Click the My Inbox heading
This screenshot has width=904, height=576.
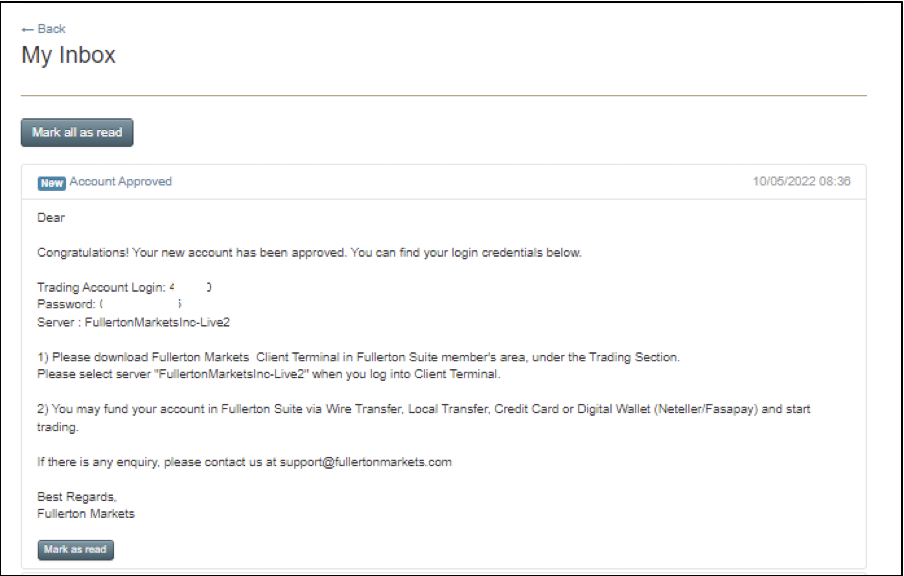coord(69,55)
